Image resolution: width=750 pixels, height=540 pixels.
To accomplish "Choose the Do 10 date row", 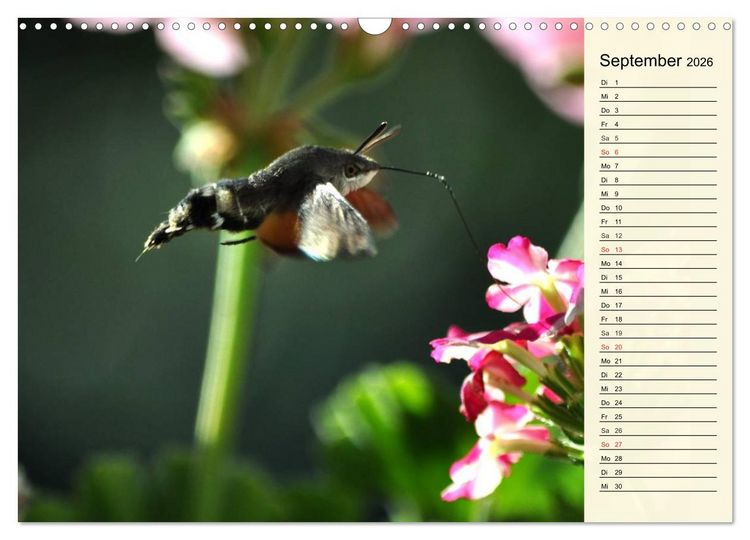I will tap(658, 208).
